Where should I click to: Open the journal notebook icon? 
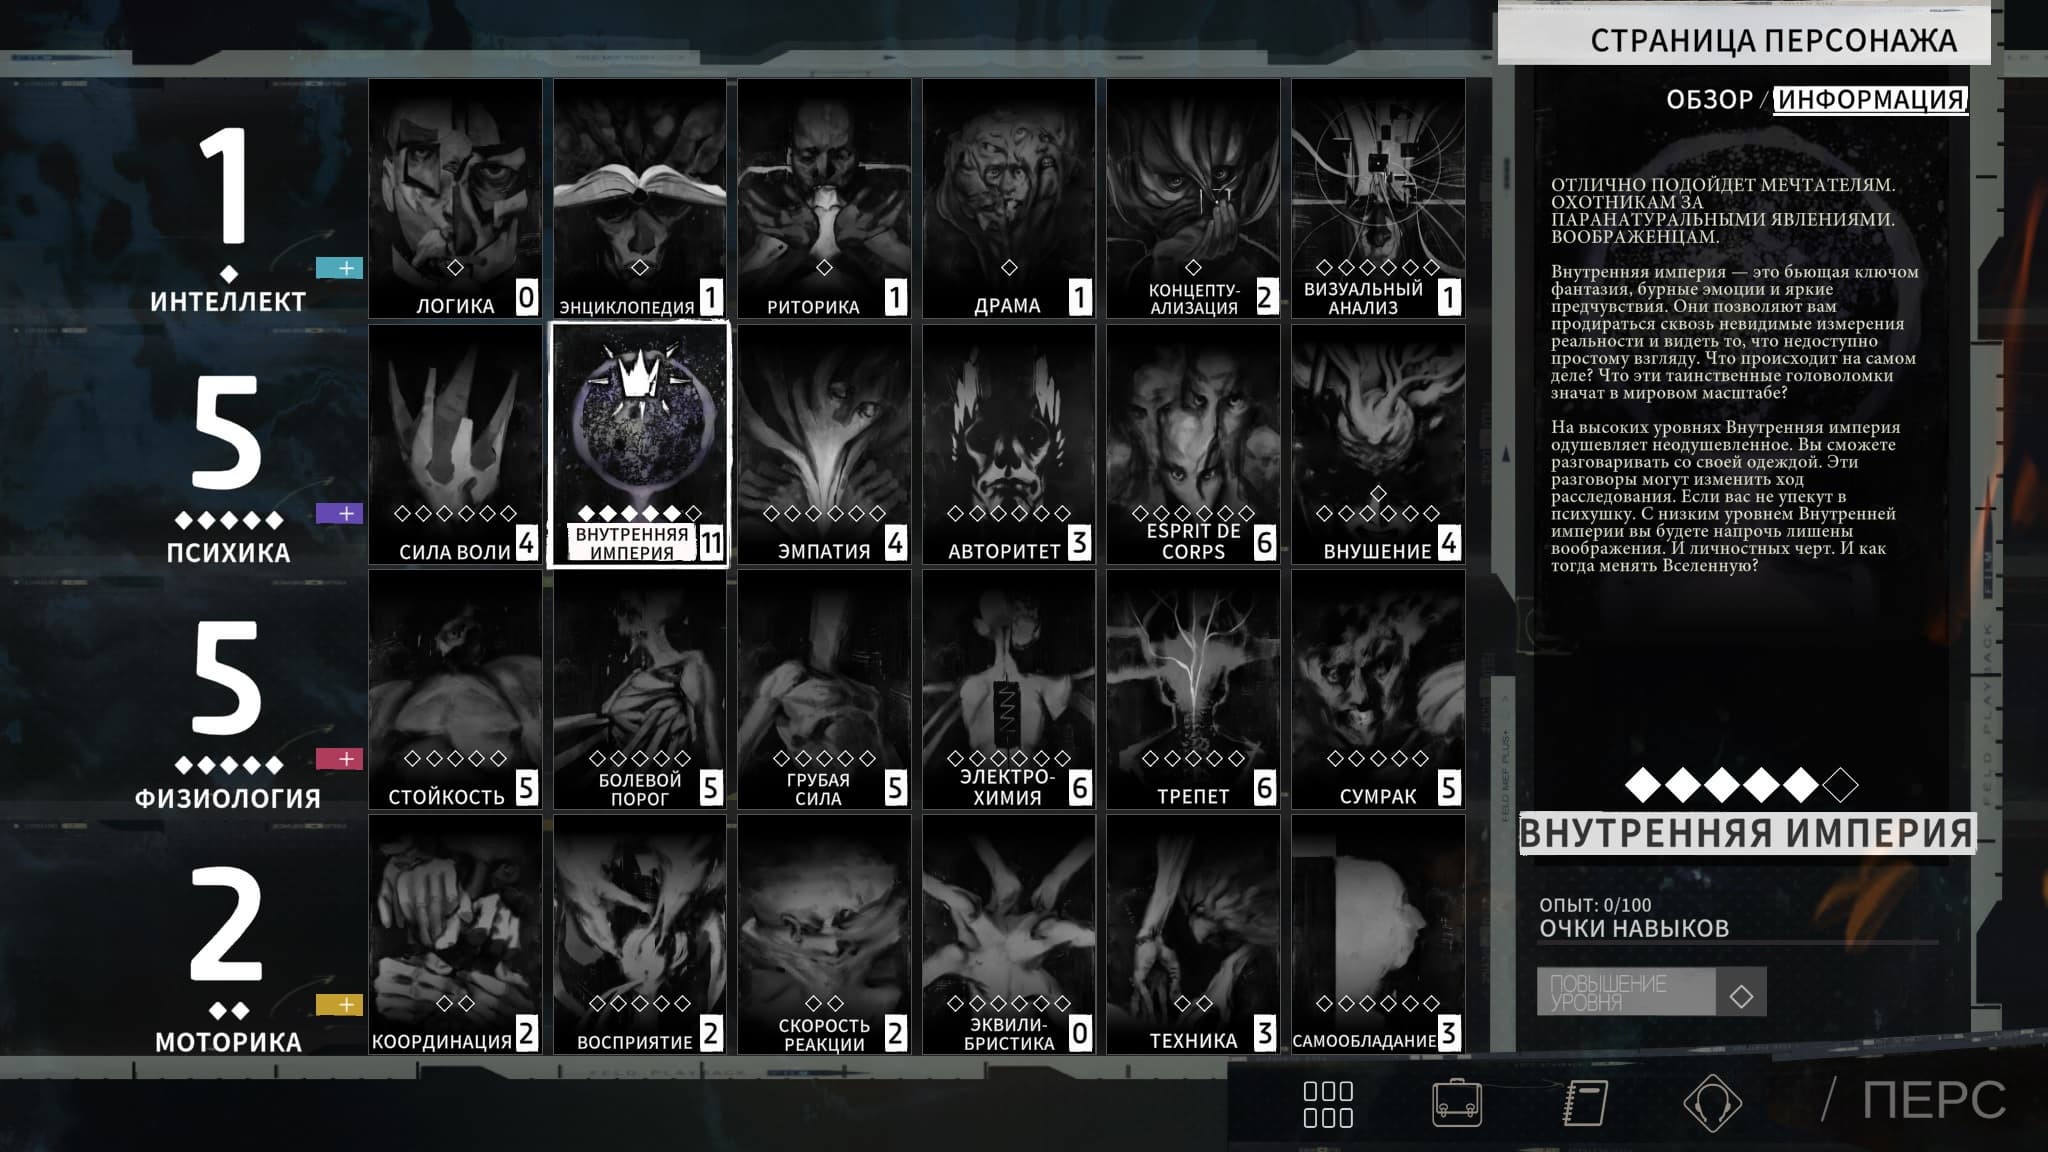1585,1103
